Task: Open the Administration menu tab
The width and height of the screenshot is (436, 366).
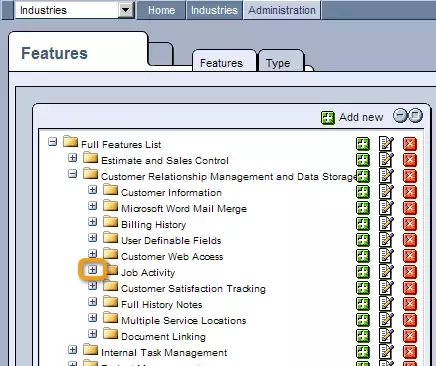Action: pyautogui.click(x=282, y=10)
